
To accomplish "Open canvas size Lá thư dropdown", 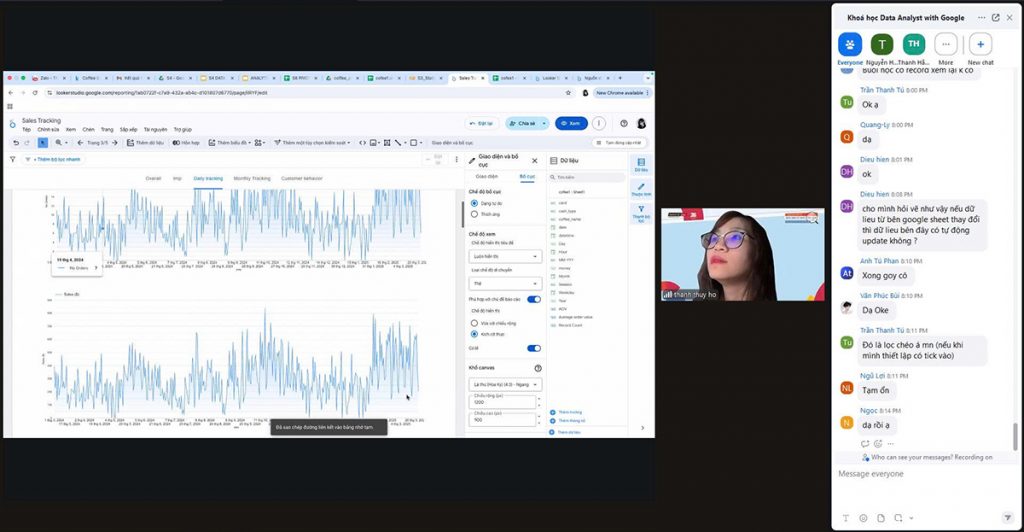I will (x=505, y=384).
